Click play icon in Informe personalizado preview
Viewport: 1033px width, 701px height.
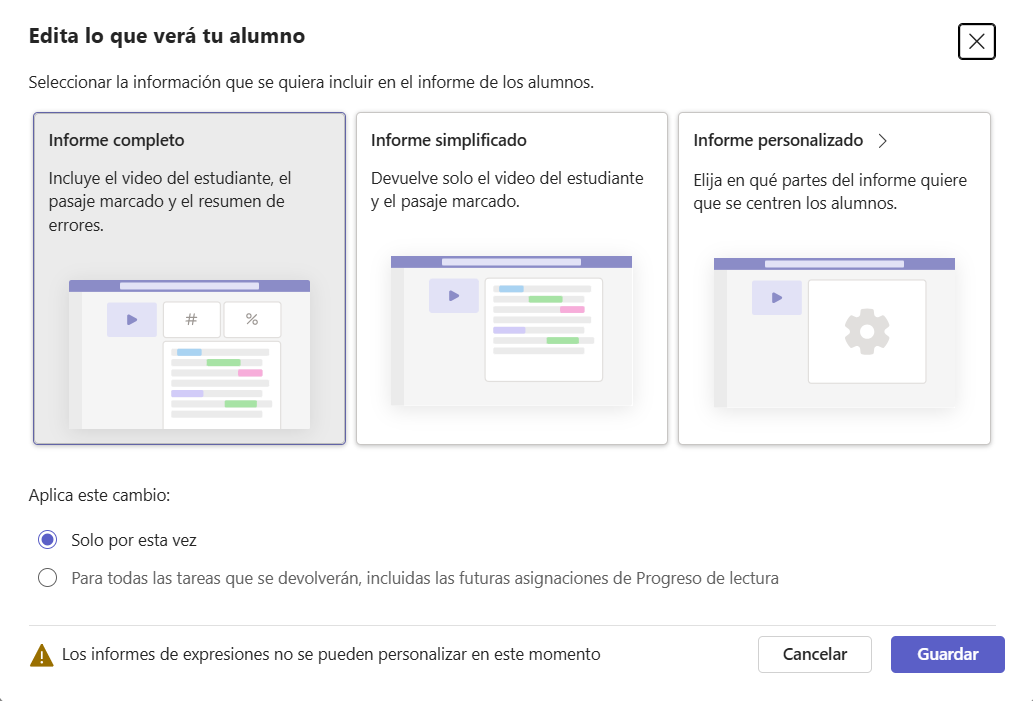(777, 298)
